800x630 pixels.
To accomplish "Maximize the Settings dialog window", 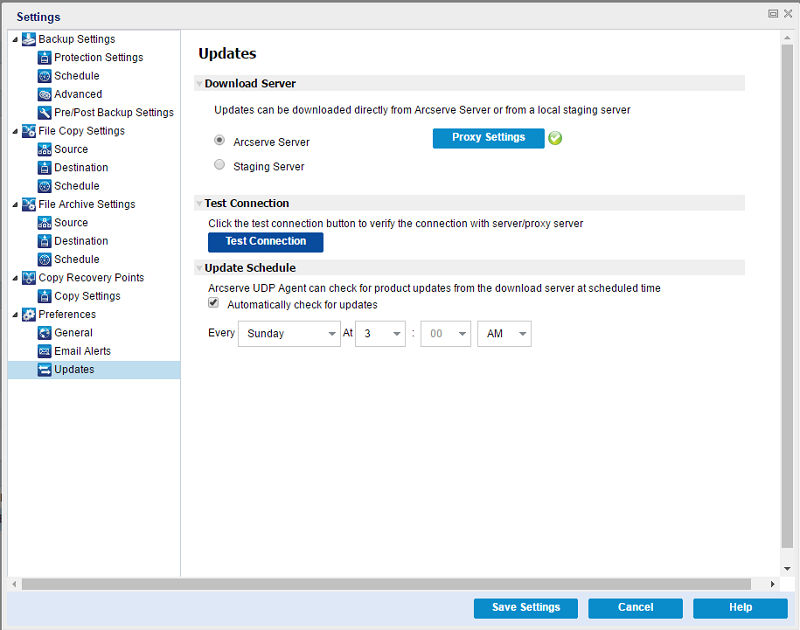I will click(x=773, y=14).
